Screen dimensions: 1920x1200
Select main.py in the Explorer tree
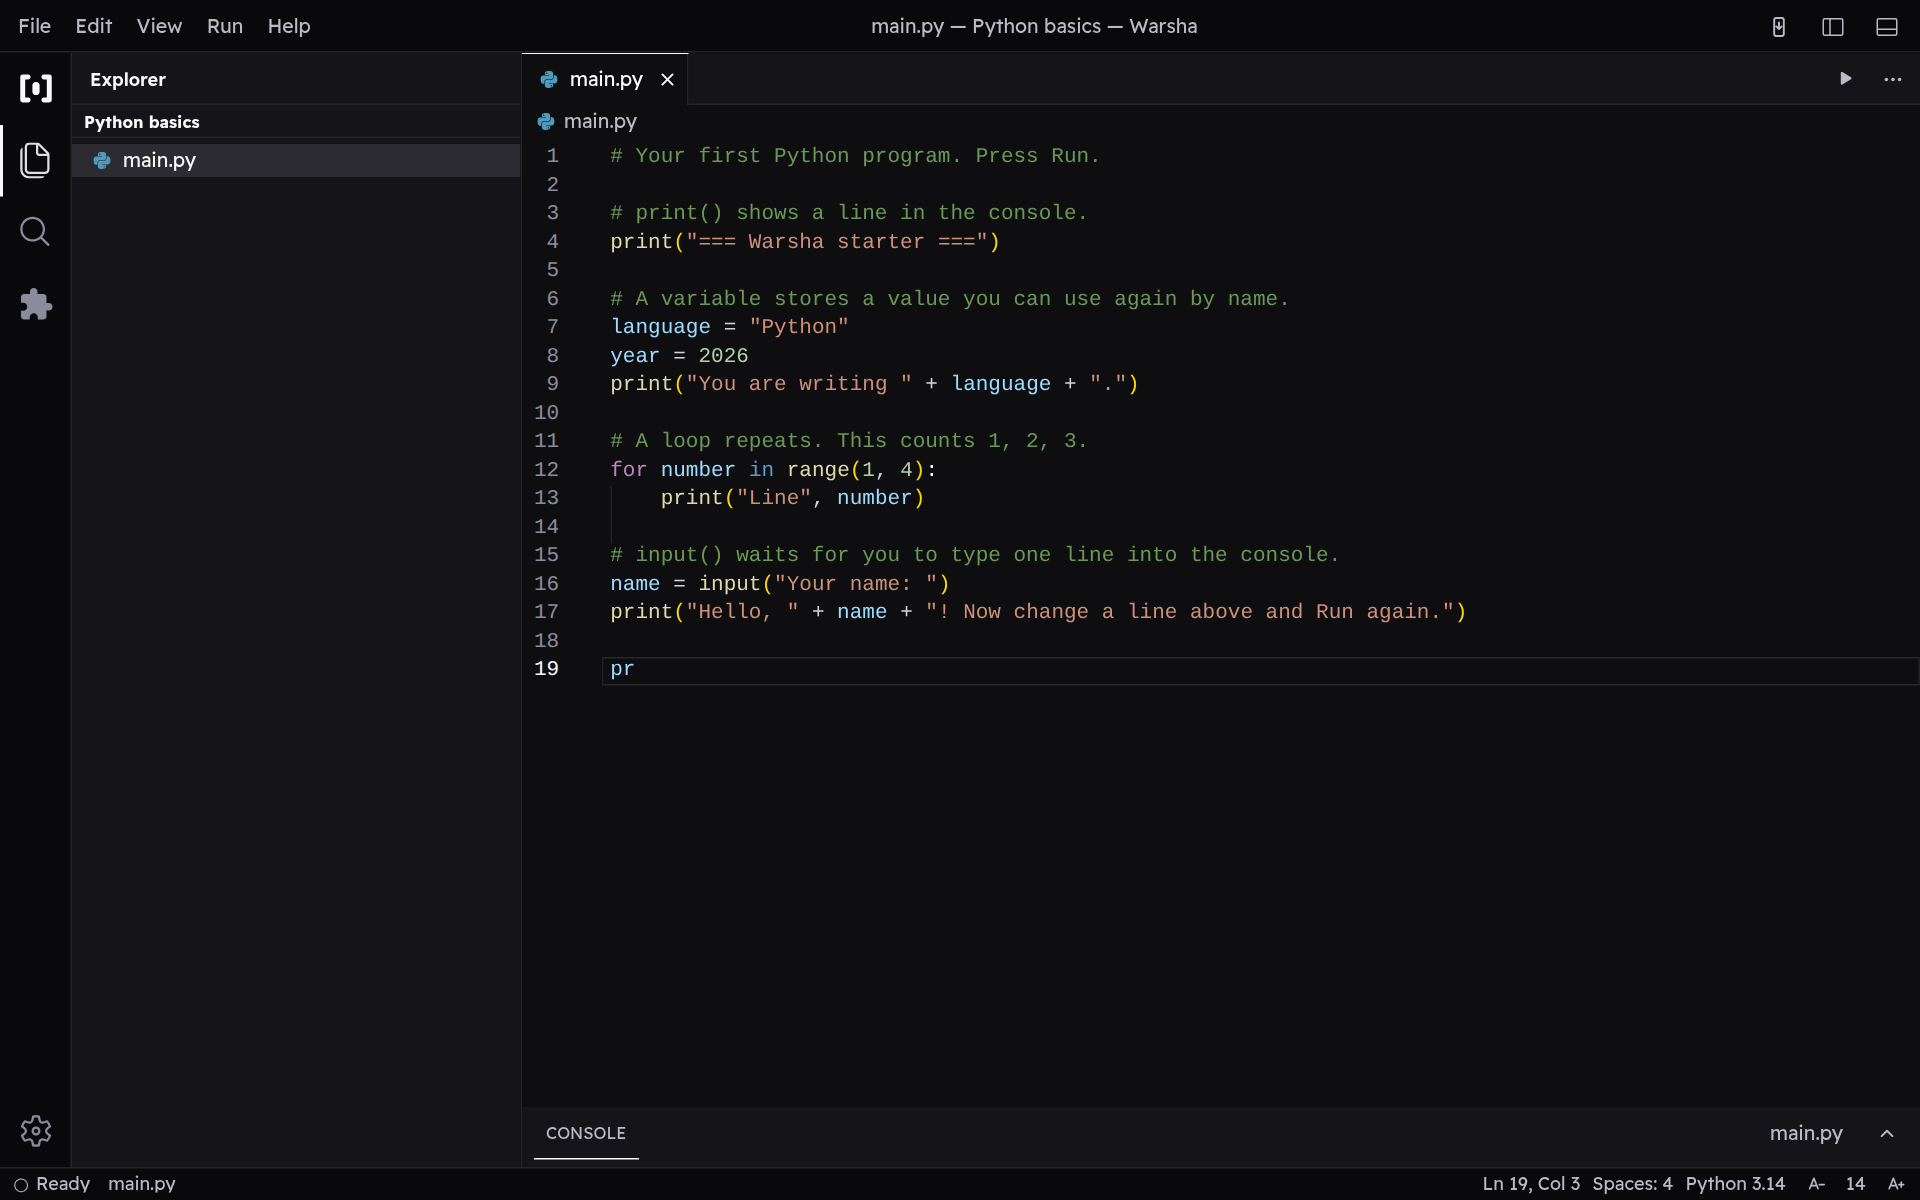pos(296,160)
